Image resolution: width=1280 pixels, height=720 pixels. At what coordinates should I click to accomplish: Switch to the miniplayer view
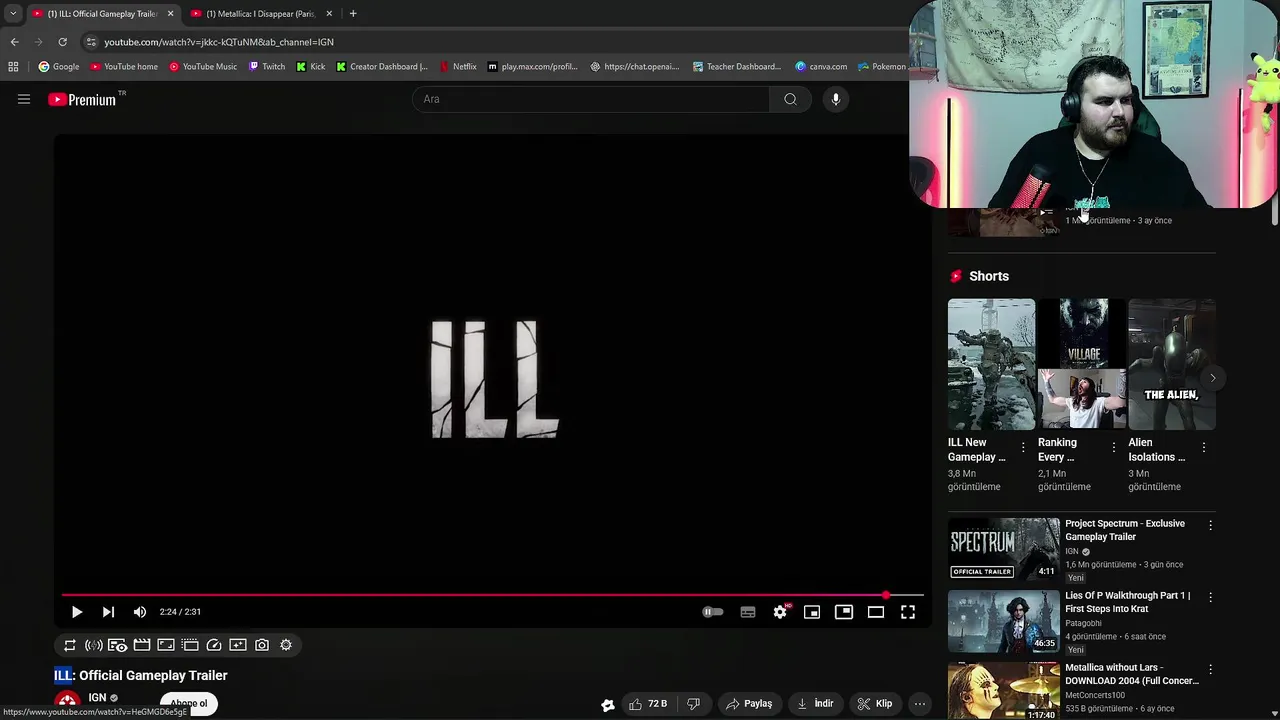point(844,612)
